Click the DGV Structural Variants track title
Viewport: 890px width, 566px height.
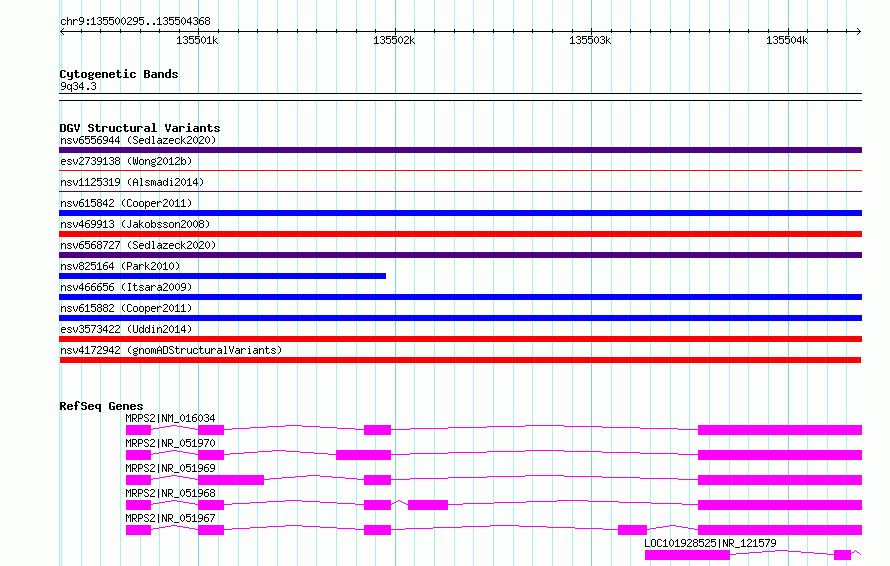point(140,128)
